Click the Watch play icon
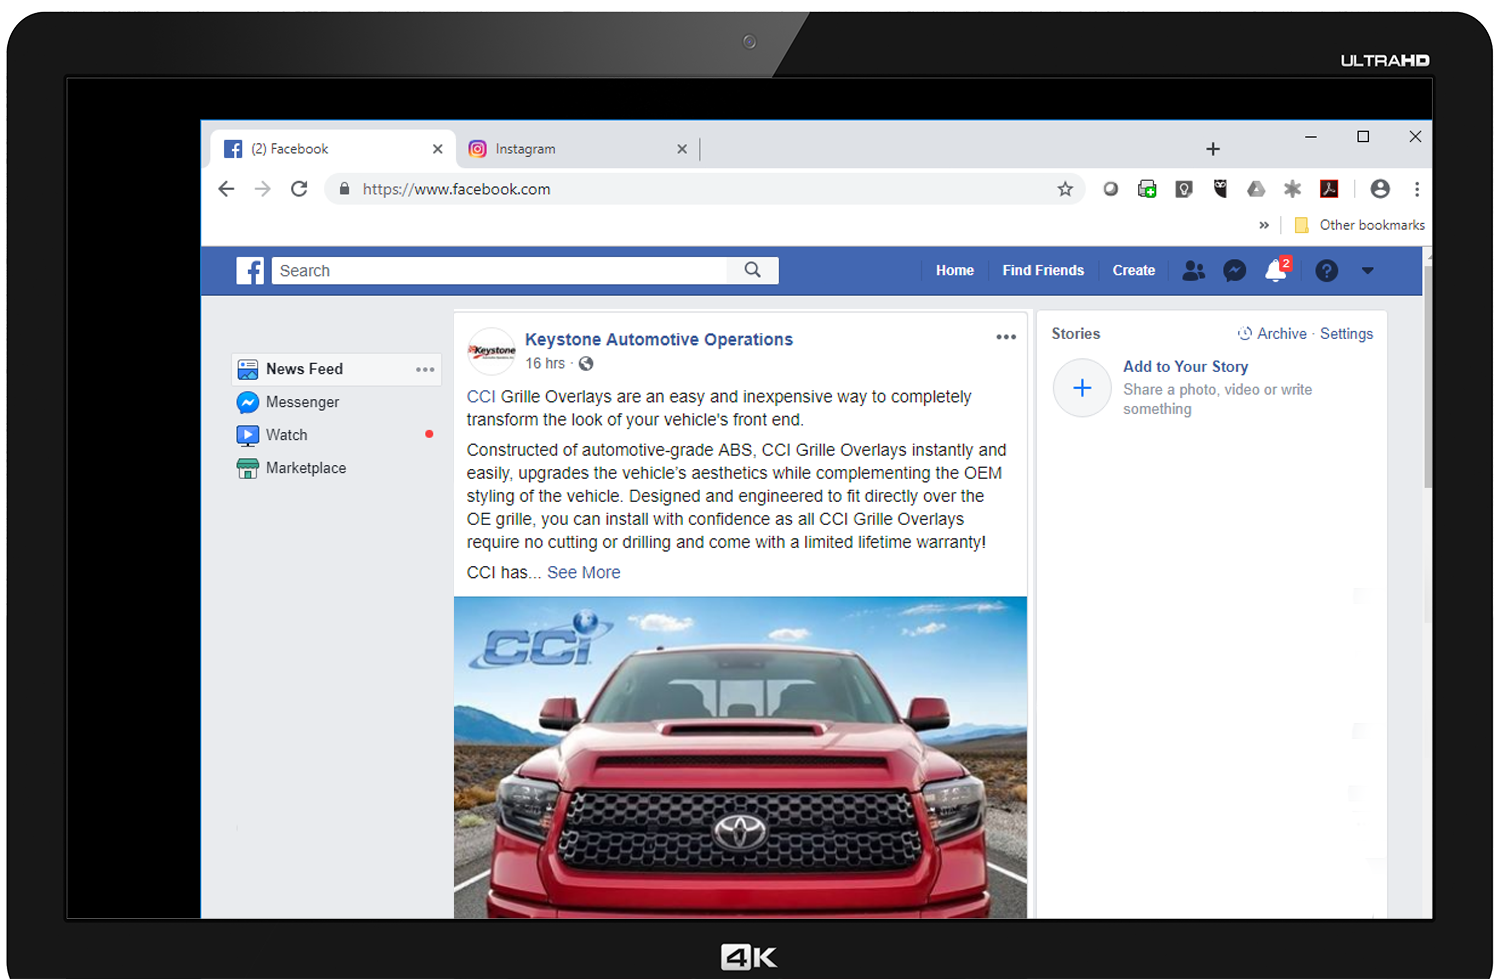 pos(248,435)
